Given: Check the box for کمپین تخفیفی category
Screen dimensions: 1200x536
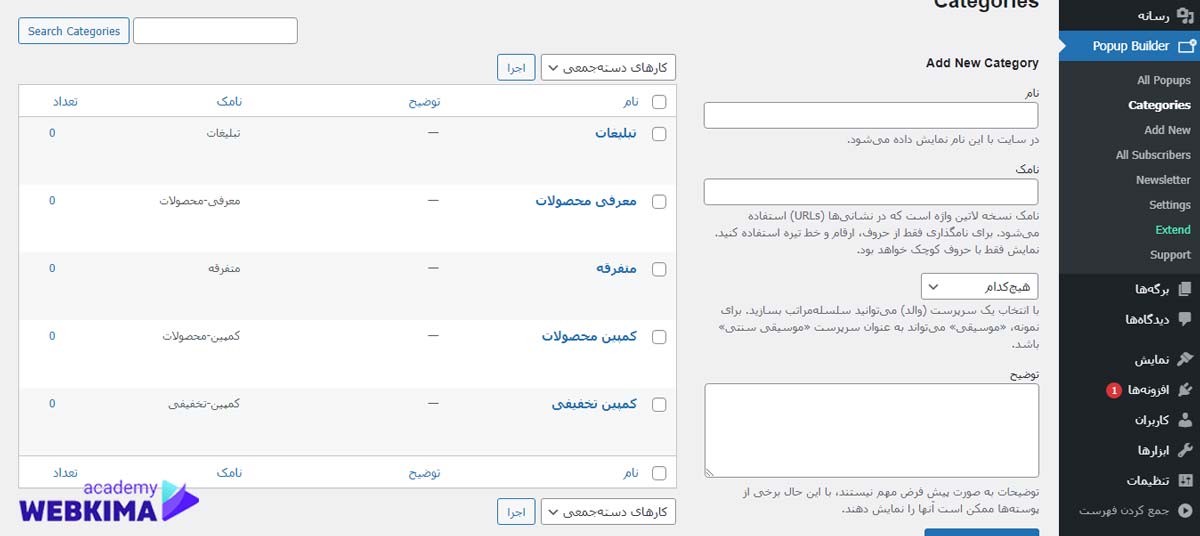Looking at the screenshot, I should click(659, 405).
